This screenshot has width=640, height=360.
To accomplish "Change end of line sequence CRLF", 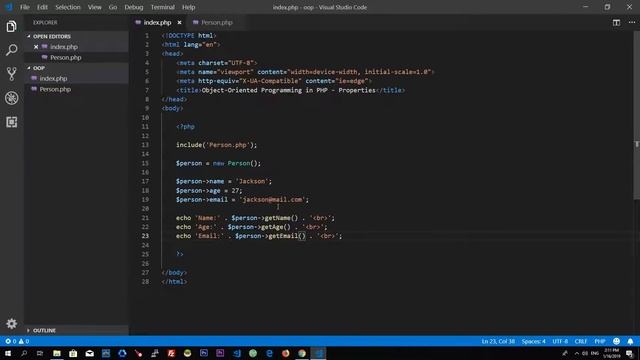I will 581,341.
